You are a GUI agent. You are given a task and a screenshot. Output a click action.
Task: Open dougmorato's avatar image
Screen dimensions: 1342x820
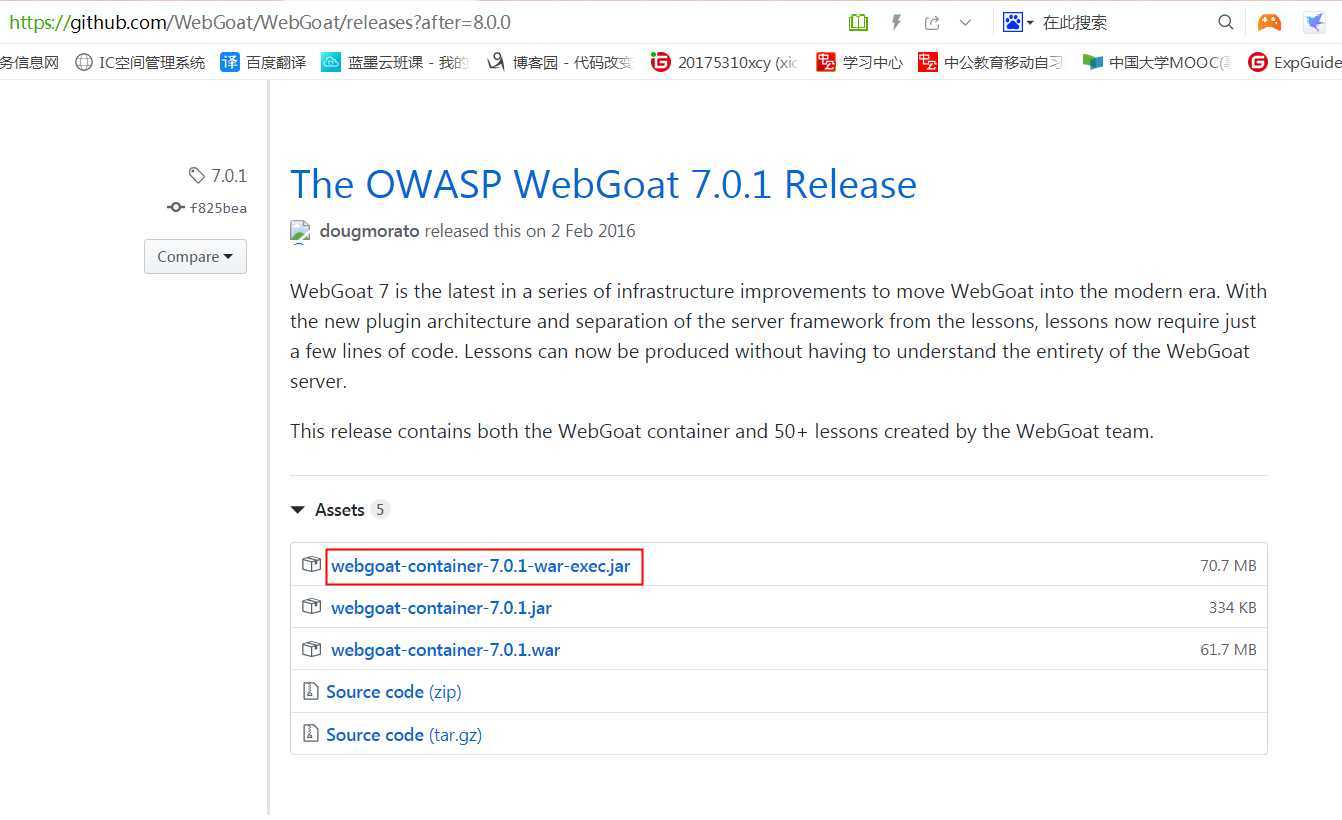coord(300,231)
